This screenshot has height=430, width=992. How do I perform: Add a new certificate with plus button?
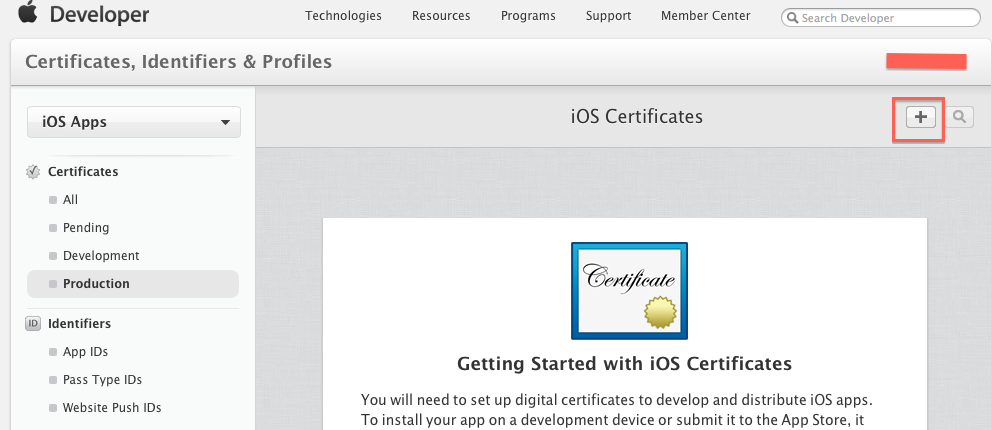(921, 117)
